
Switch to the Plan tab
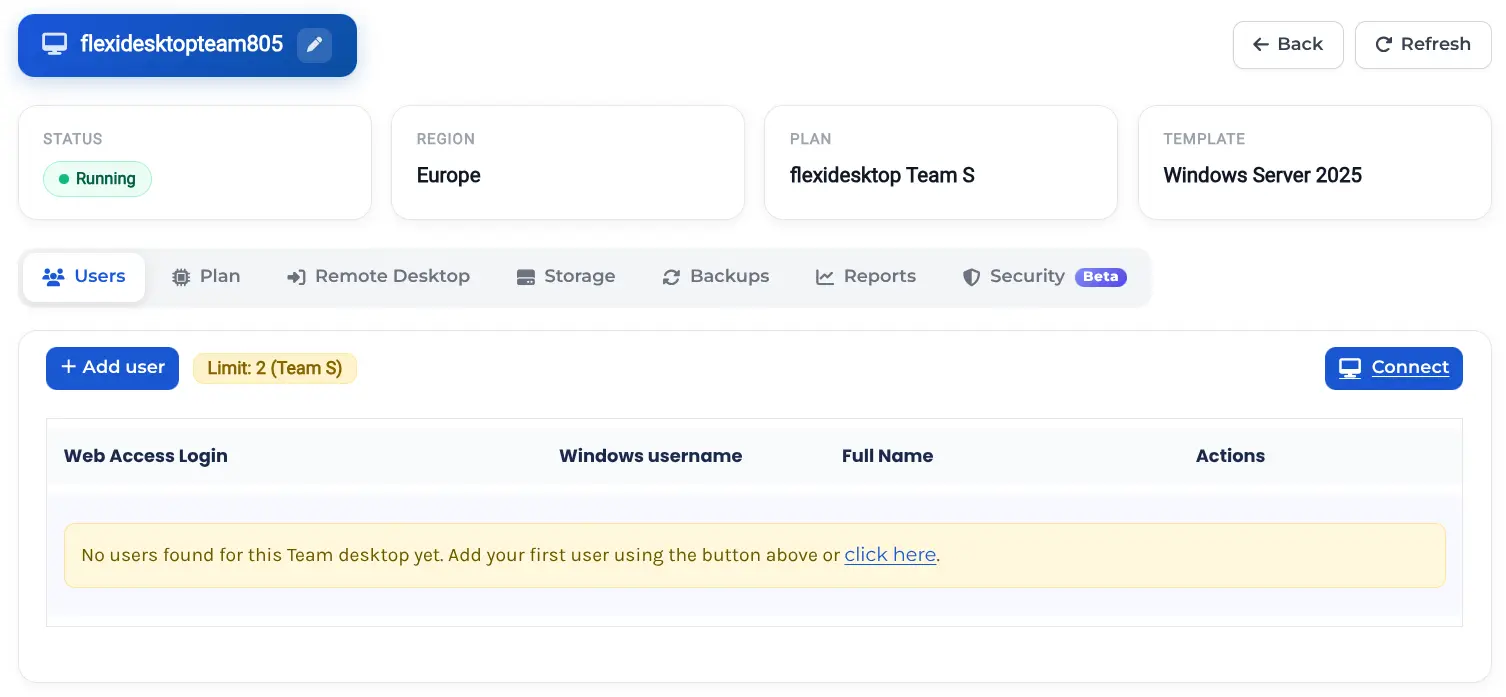(206, 277)
